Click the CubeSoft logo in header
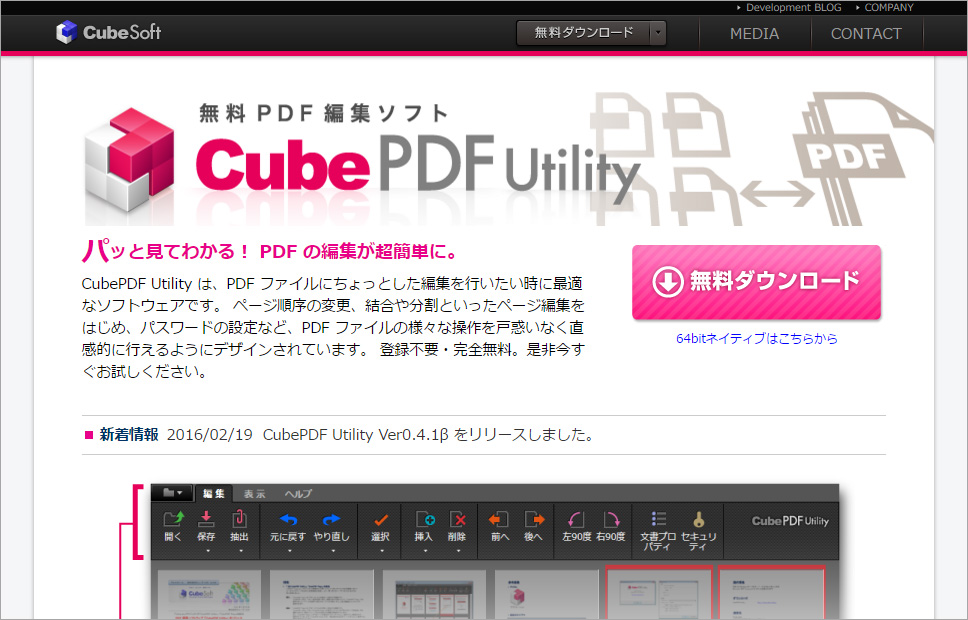This screenshot has width=968, height=620. click(109, 32)
